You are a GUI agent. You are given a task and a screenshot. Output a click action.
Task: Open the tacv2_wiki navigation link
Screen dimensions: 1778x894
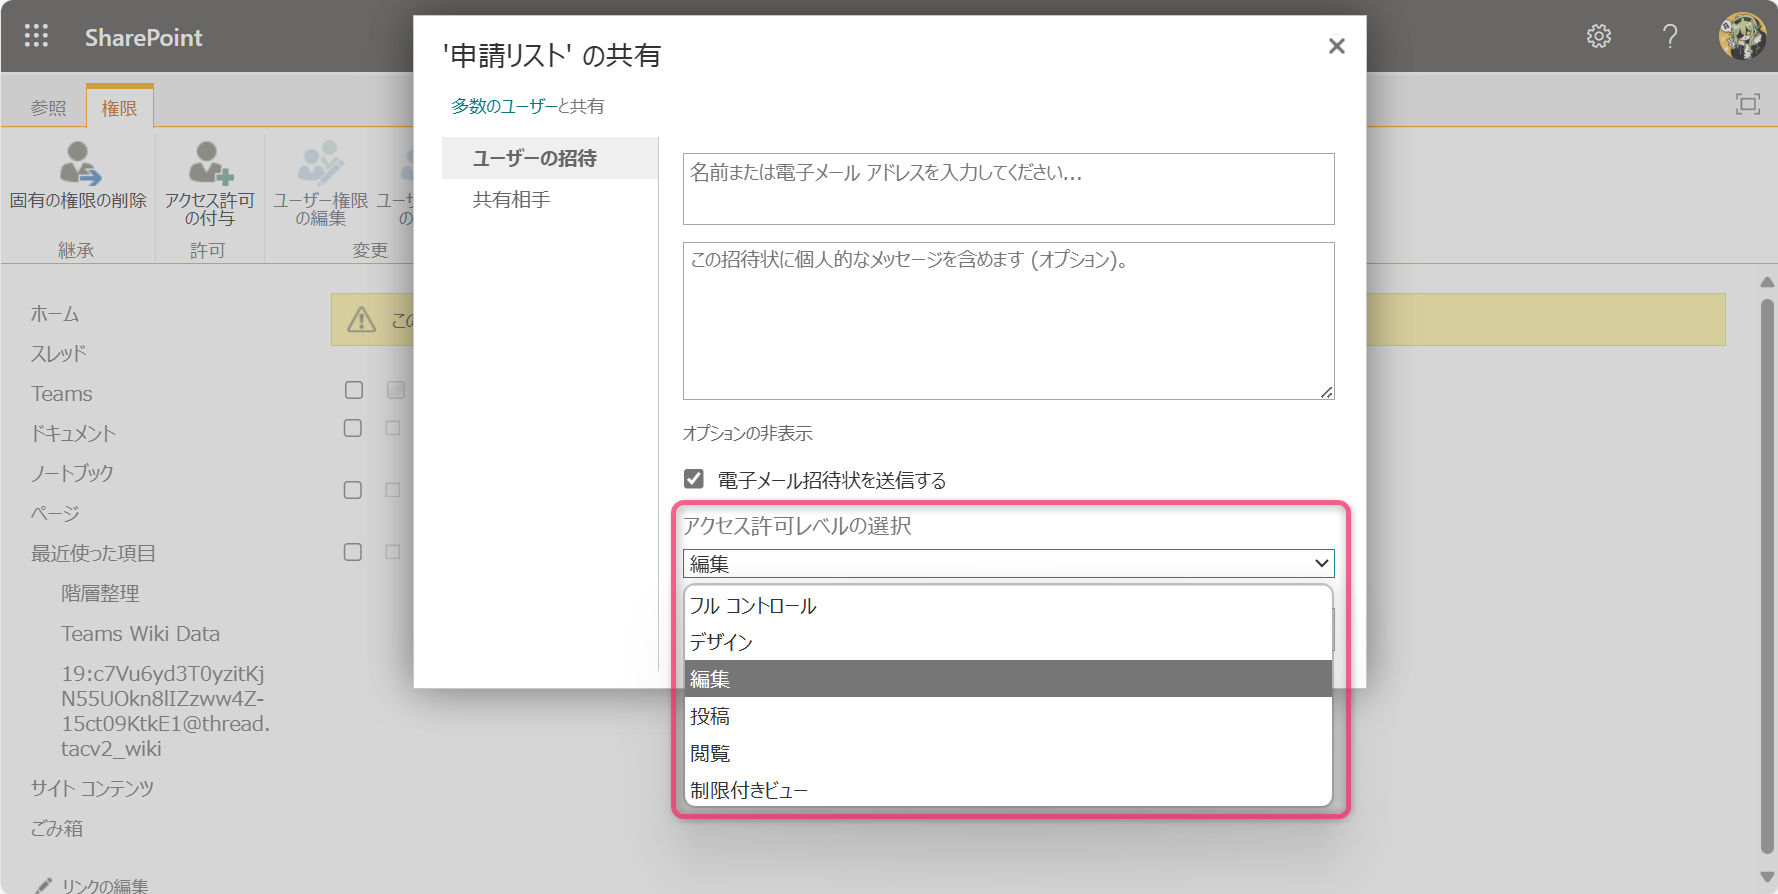click(166, 711)
